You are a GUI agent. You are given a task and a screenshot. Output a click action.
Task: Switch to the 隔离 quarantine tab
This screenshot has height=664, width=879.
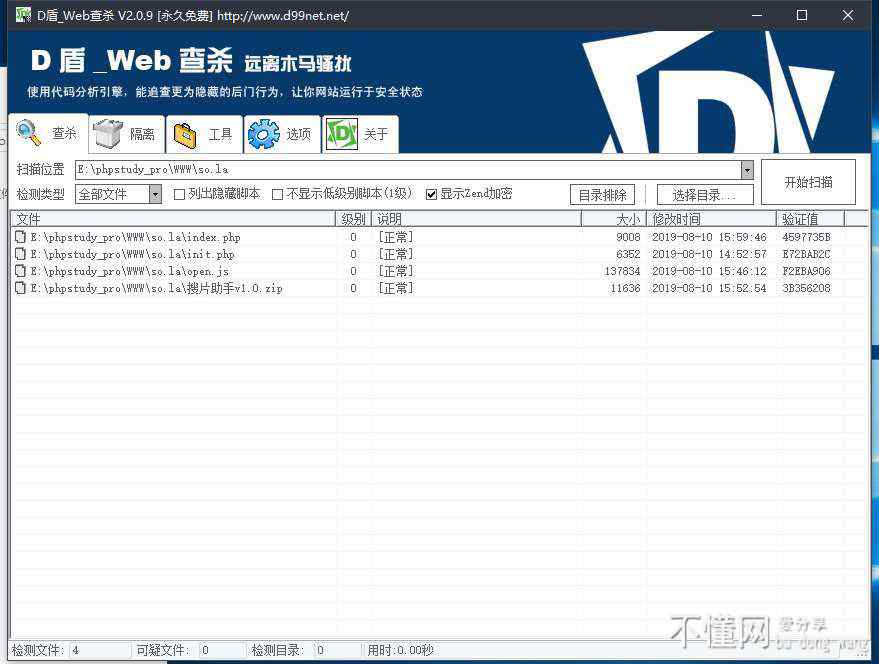pos(127,134)
